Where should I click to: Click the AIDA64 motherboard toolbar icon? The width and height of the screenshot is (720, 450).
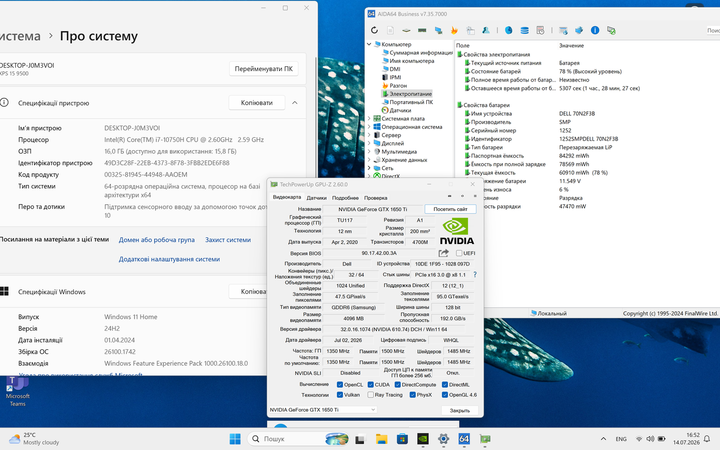pyautogui.click(x=406, y=30)
